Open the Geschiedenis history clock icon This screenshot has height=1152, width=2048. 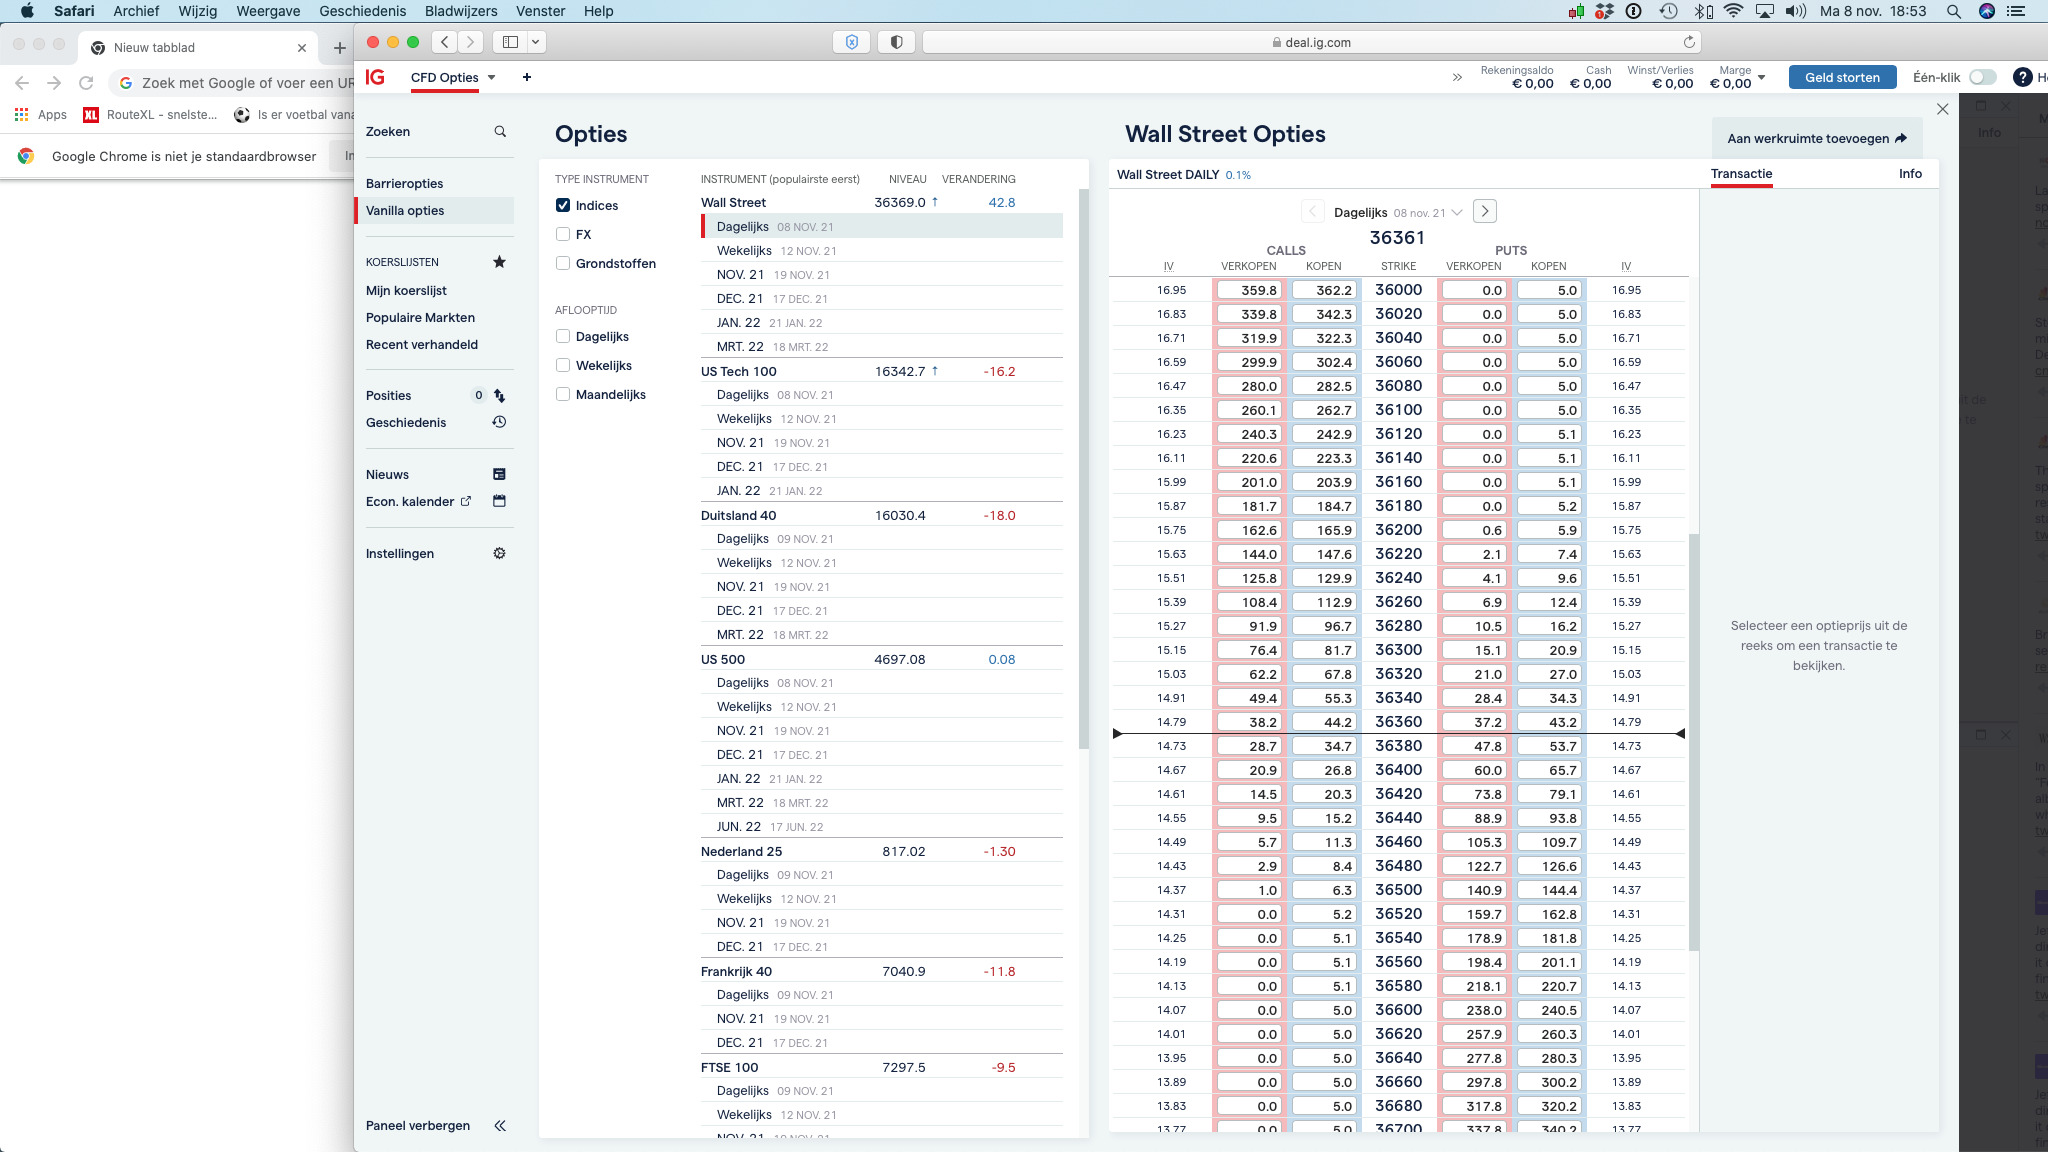click(x=499, y=422)
